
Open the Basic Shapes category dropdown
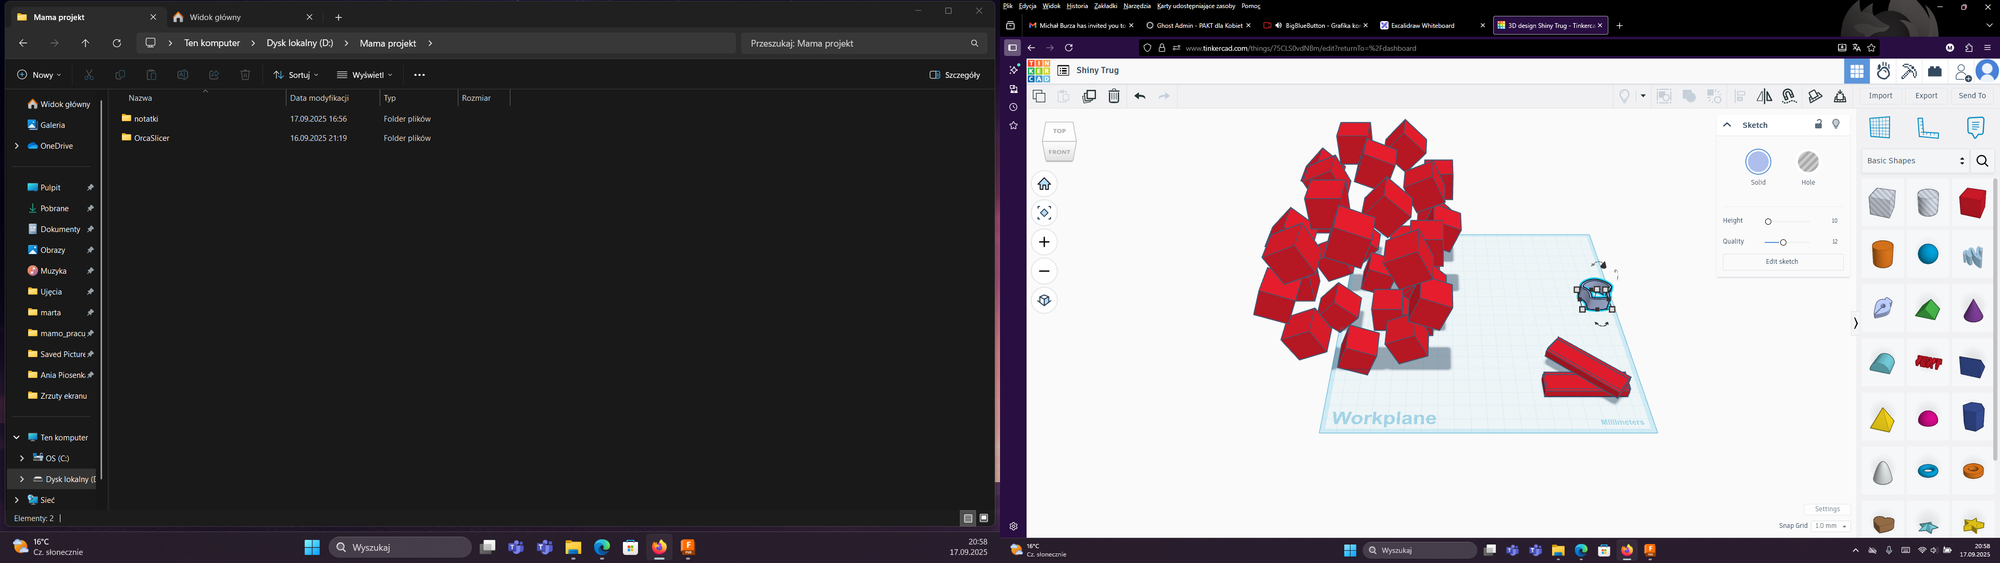coord(1915,161)
